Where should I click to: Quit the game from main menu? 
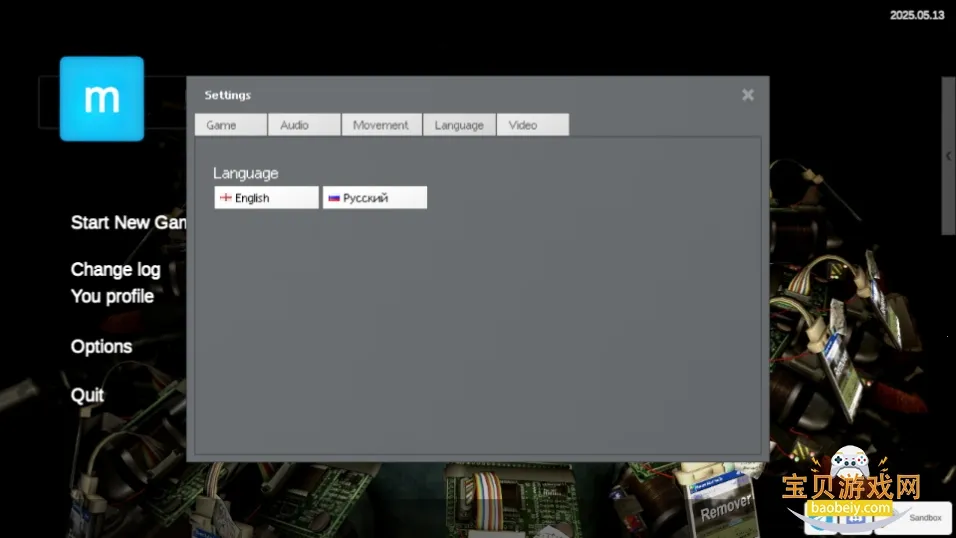(x=87, y=395)
